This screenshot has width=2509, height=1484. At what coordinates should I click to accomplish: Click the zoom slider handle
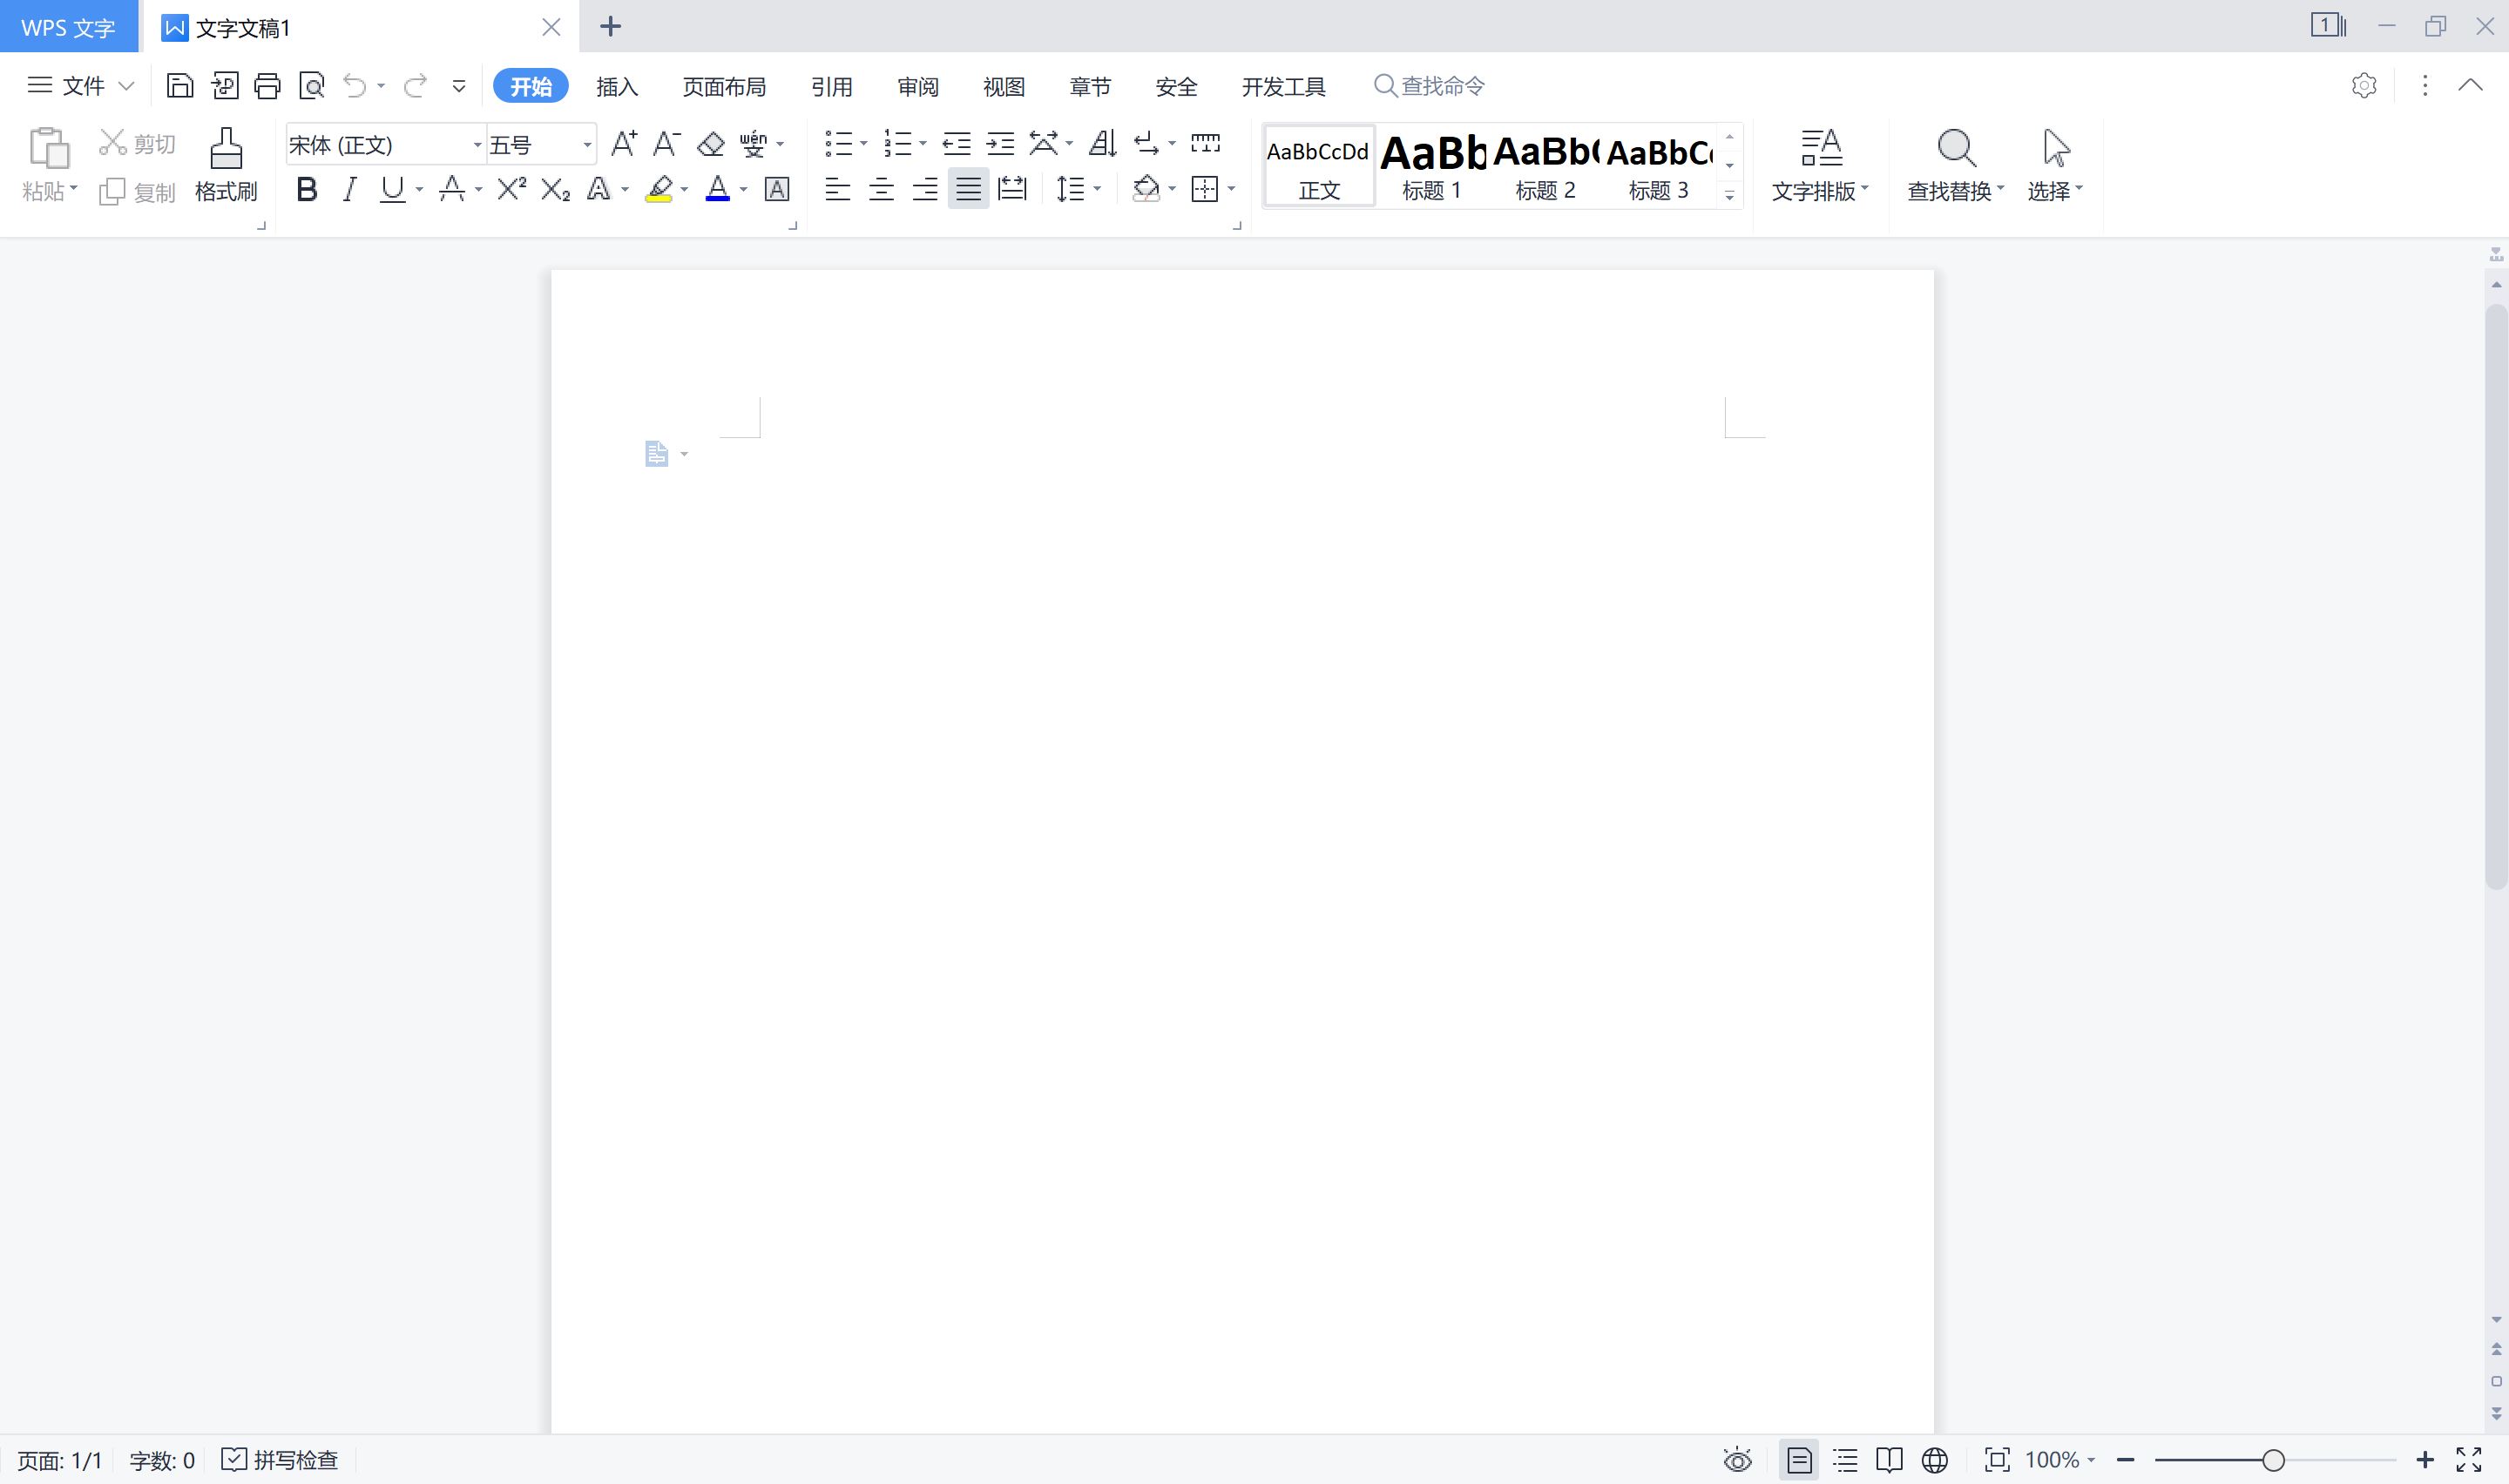tap(2273, 1460)
